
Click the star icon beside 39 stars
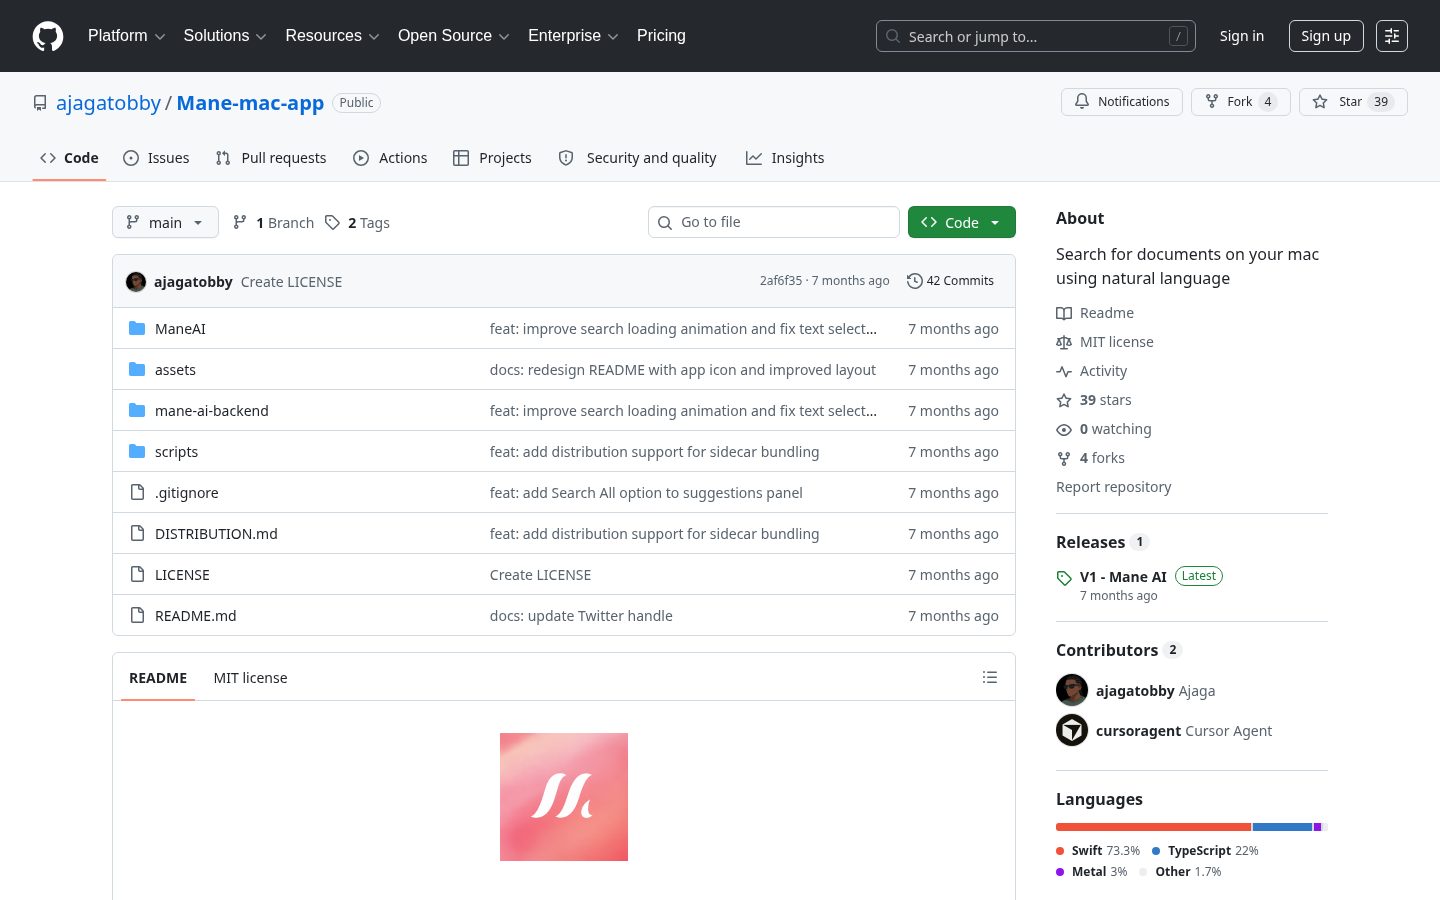(1064, 400)
